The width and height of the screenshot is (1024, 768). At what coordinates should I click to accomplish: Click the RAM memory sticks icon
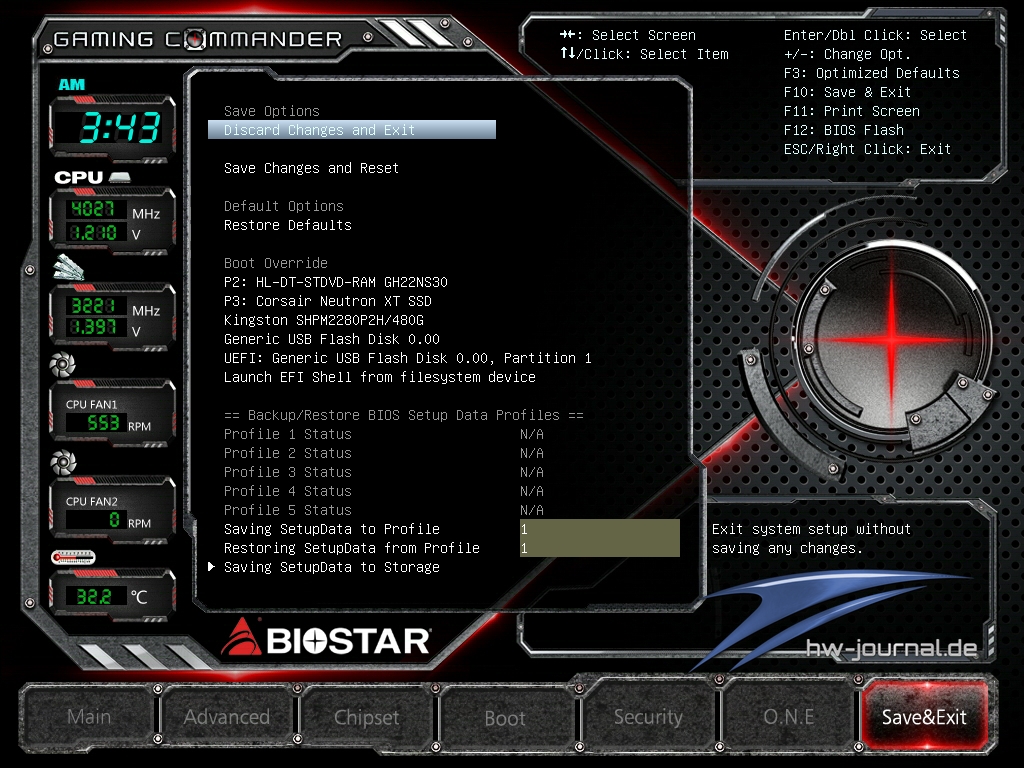click(x=69, y=268)
